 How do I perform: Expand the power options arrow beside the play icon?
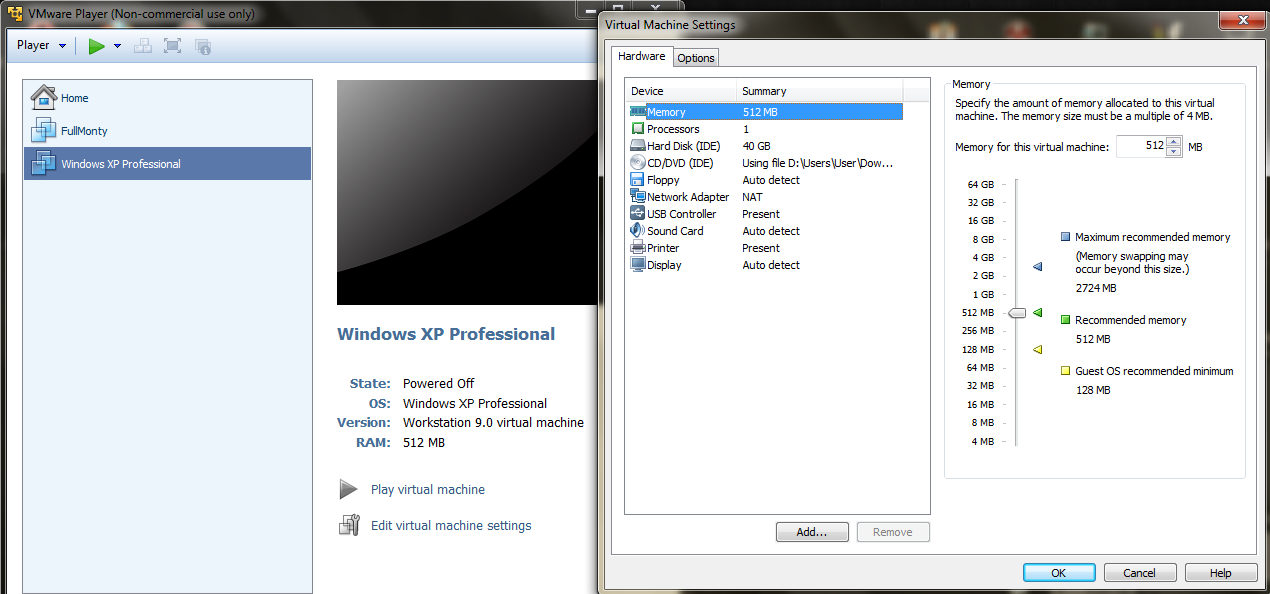click(117, 46)
